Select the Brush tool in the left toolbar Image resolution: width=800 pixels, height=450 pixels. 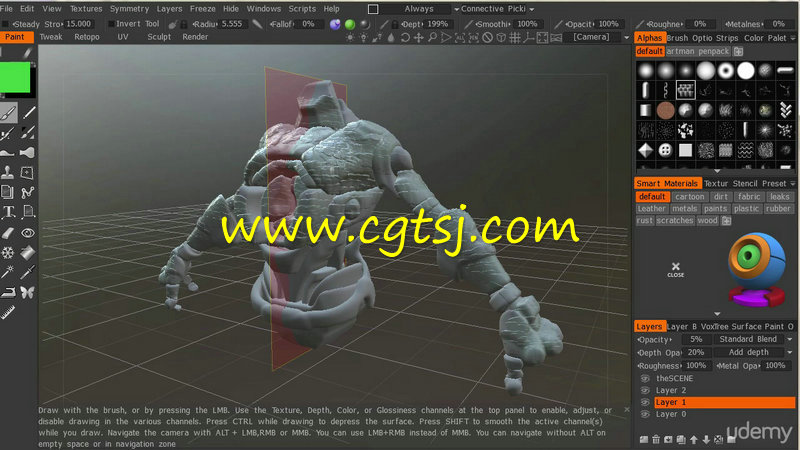pos(8,113)
